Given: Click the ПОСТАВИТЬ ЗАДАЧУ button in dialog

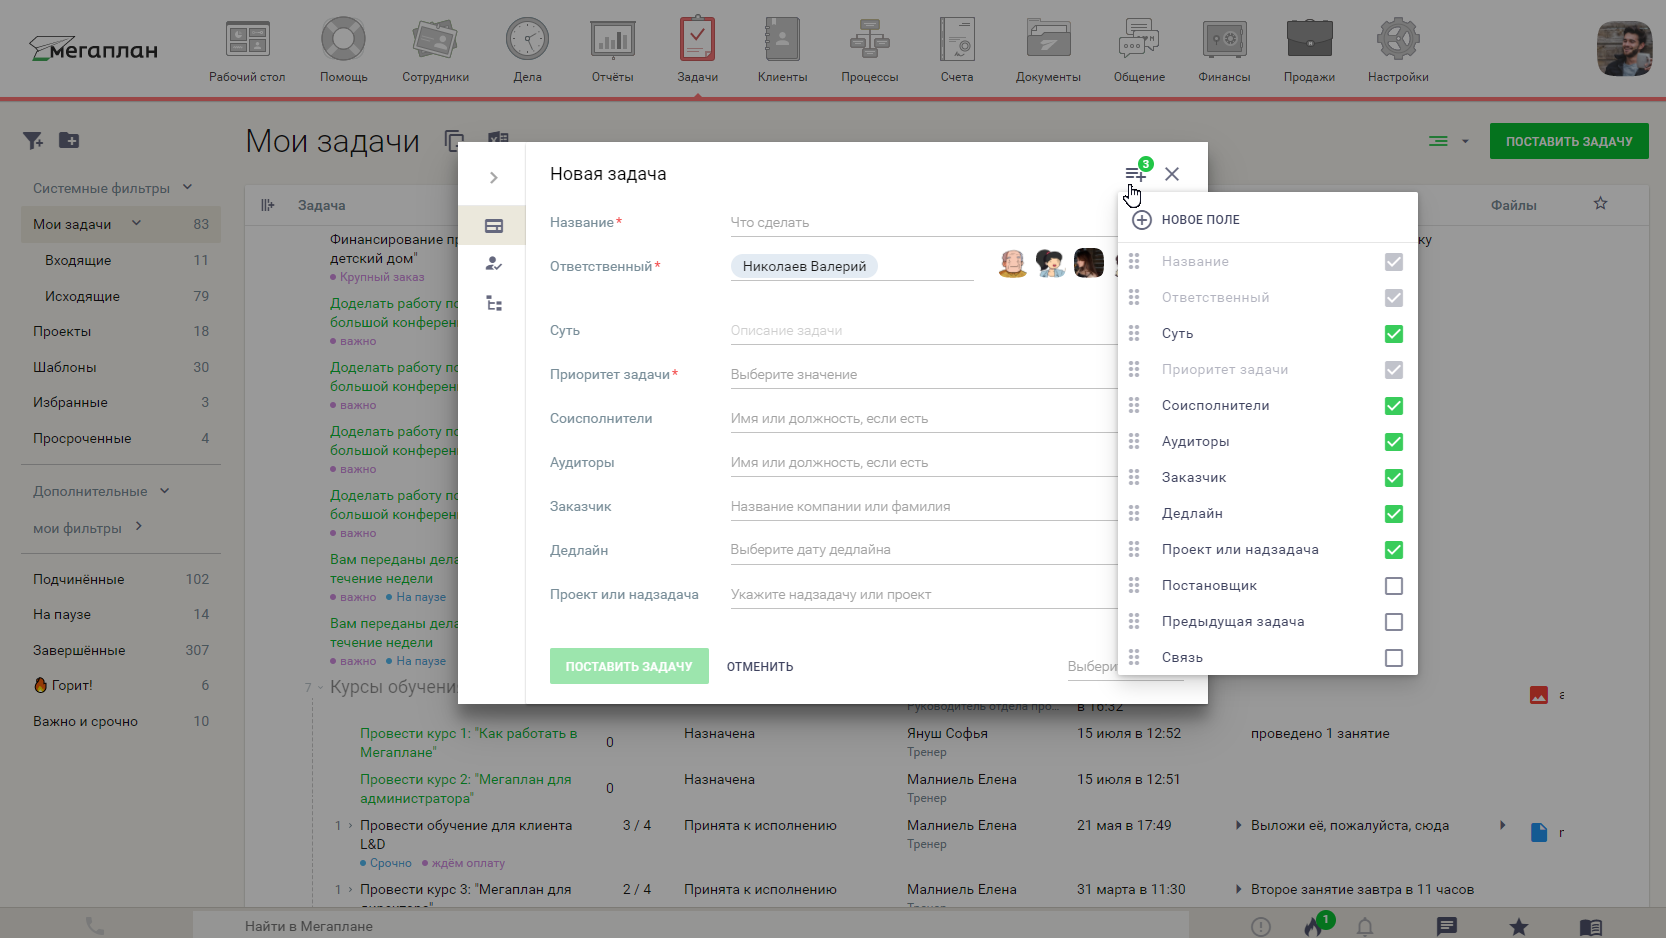Looking at the screenshot, I should pos(629,666).
